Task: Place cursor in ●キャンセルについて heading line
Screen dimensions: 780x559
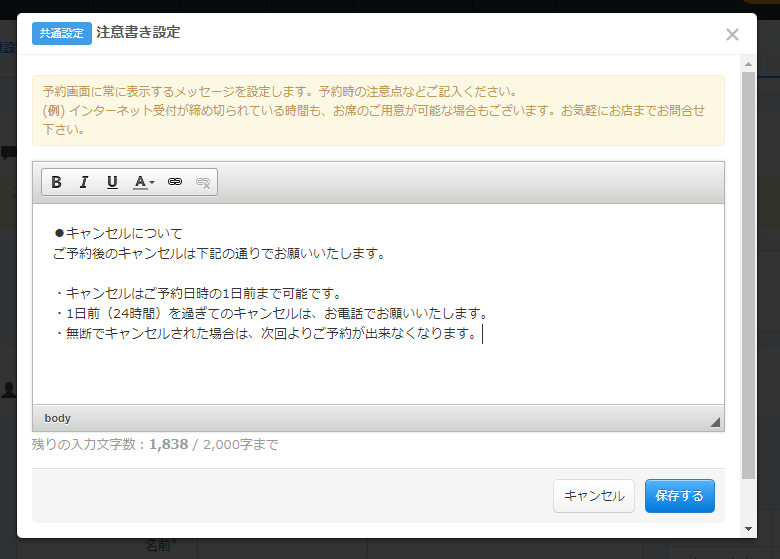Action: (120, 233)
